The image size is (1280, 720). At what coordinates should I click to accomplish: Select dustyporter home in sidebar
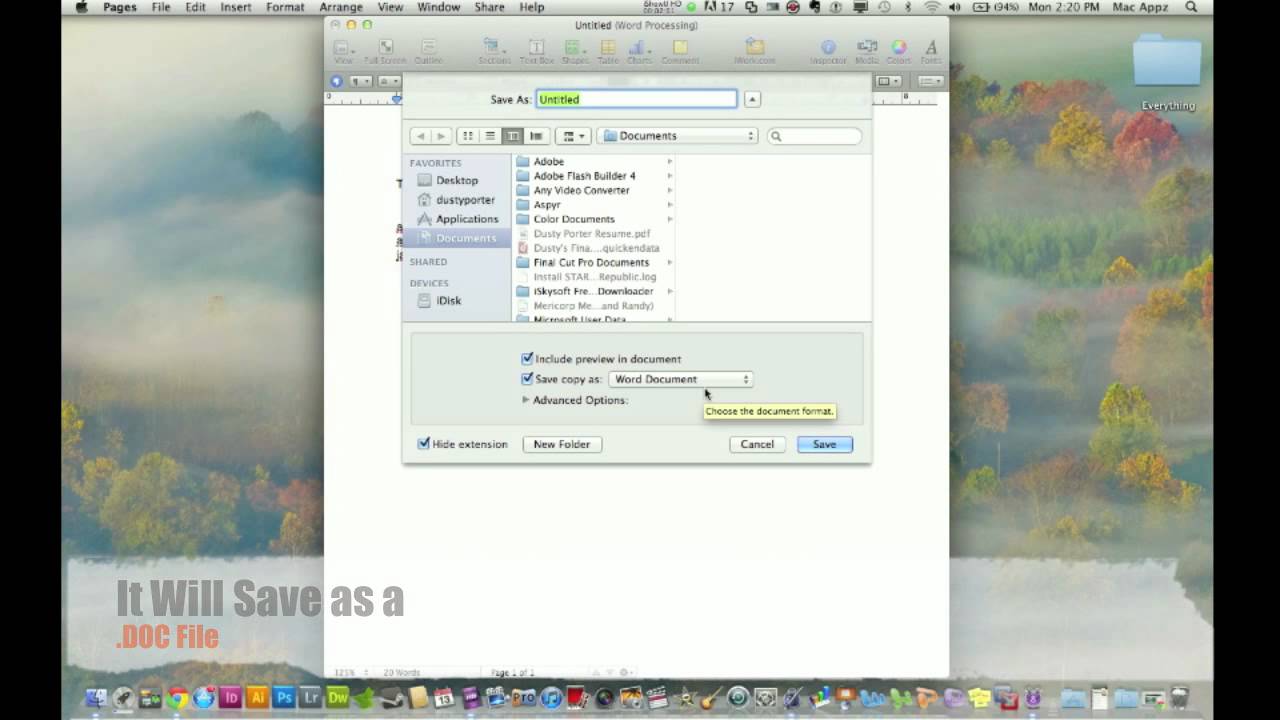(x=457, y=200)
